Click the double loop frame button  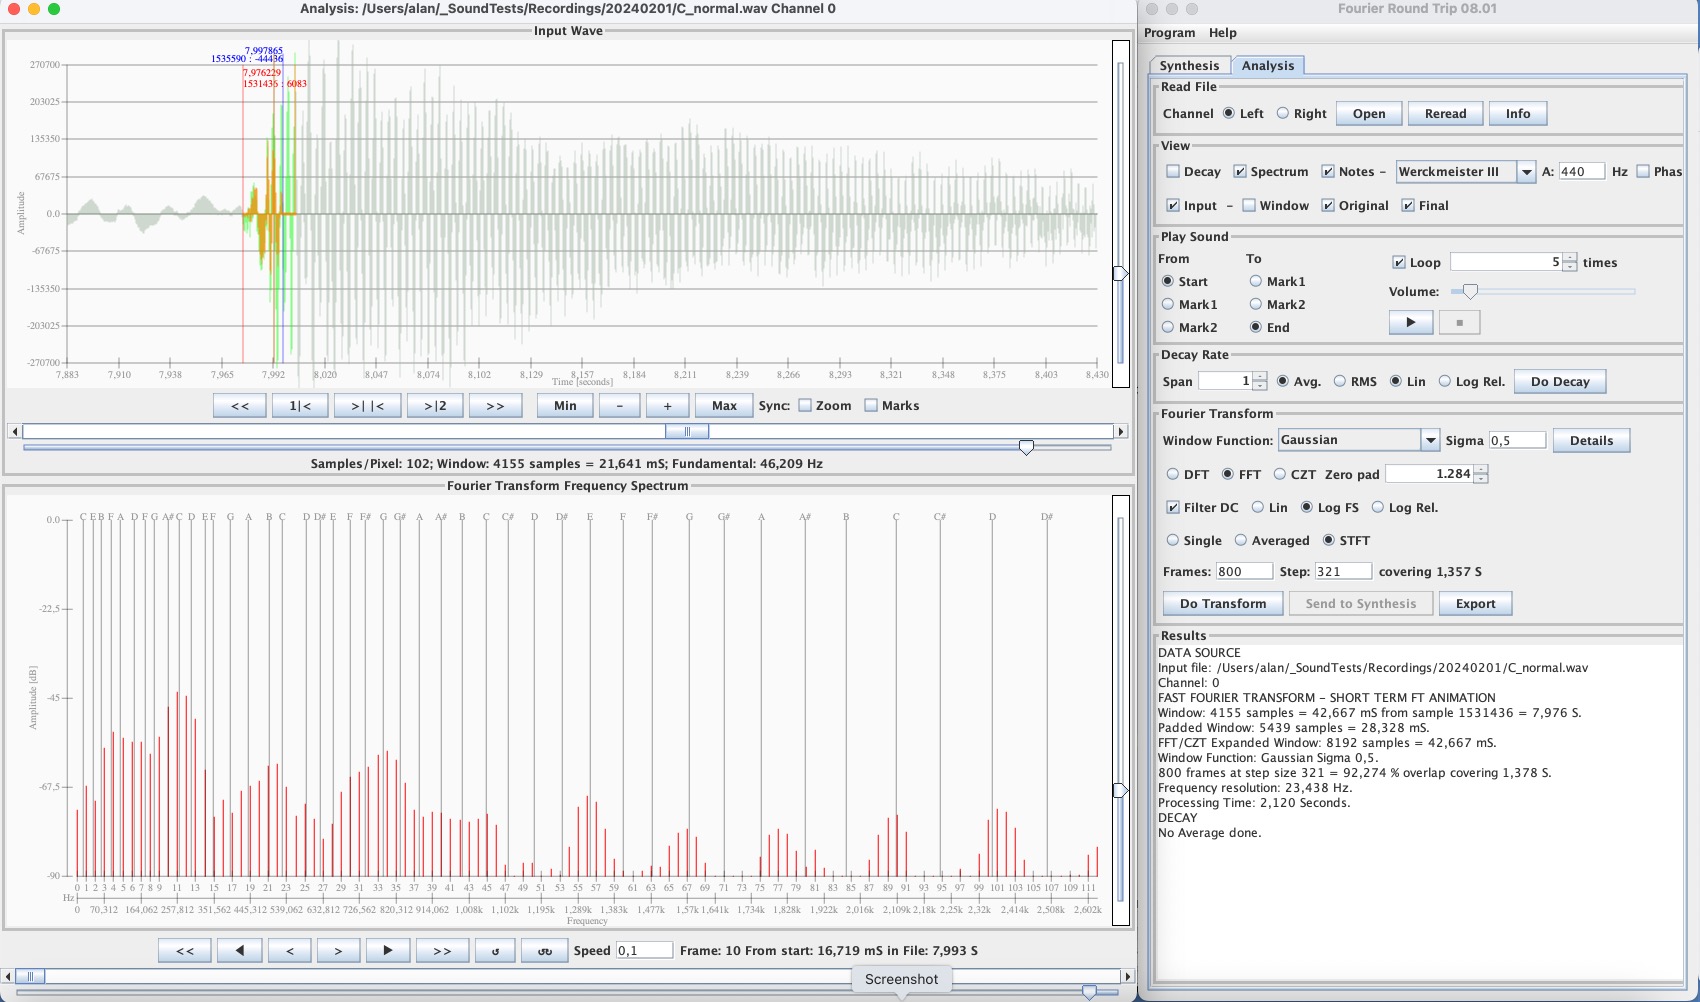tap(544, 951)
